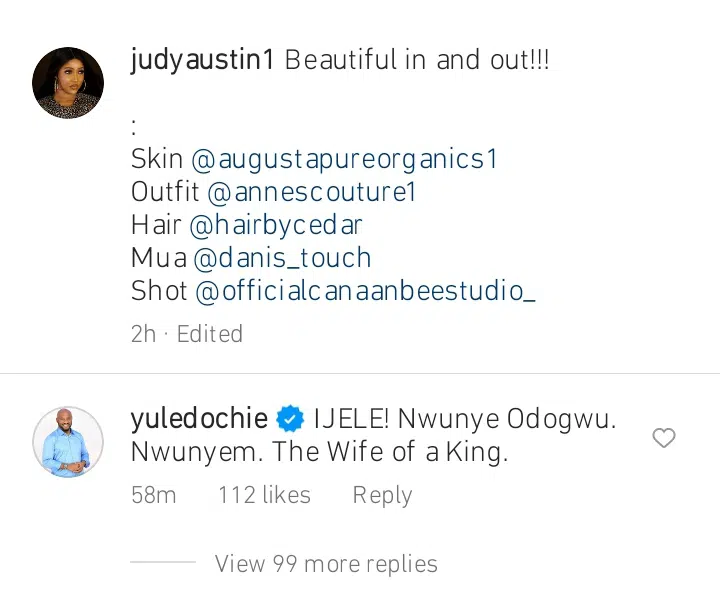Click the line before View 99 more replies
The height and width of the screenshot is (599, 720).
pos(163,562)
